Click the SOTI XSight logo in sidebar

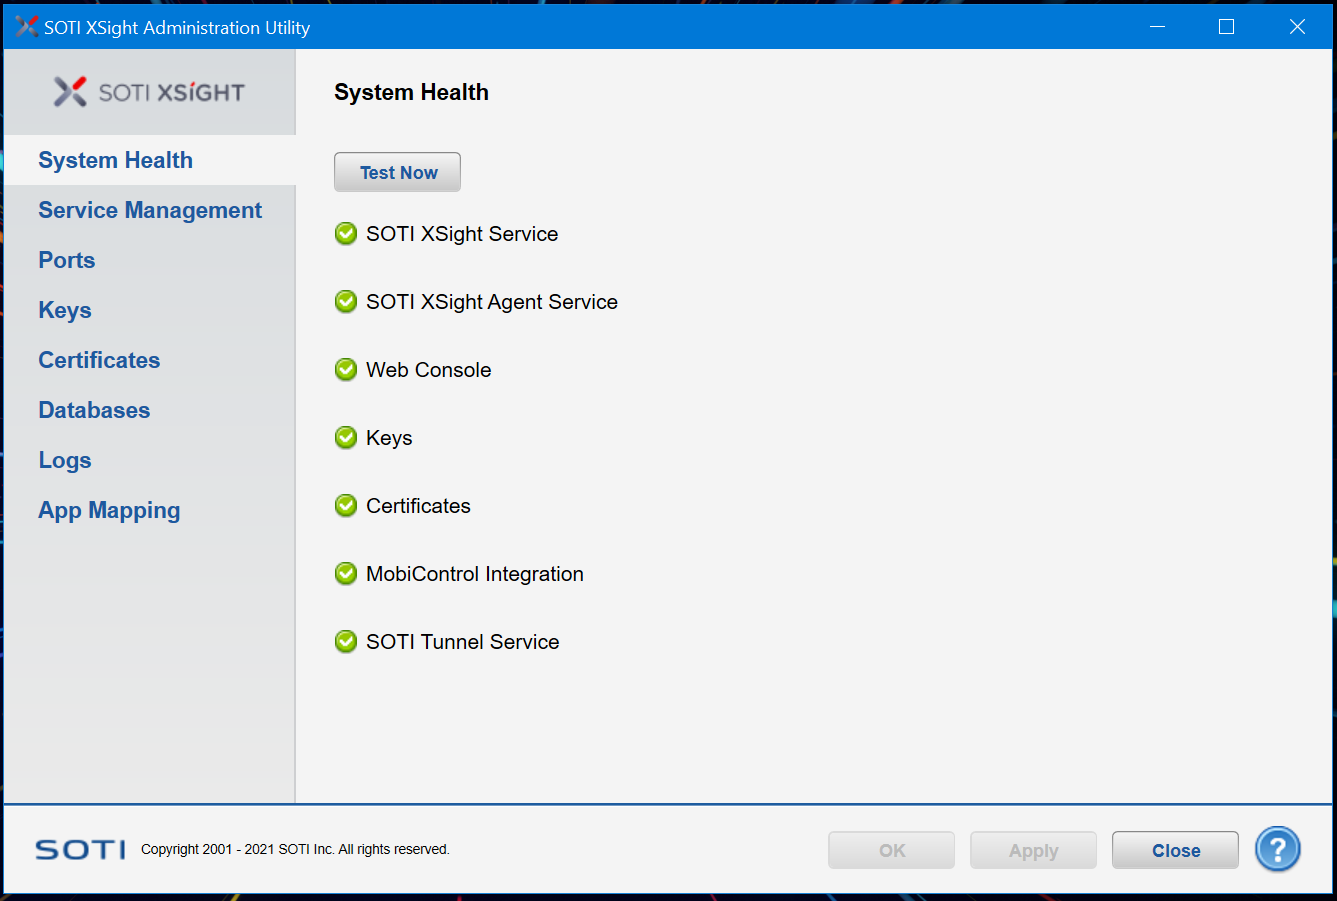point(149,92)
